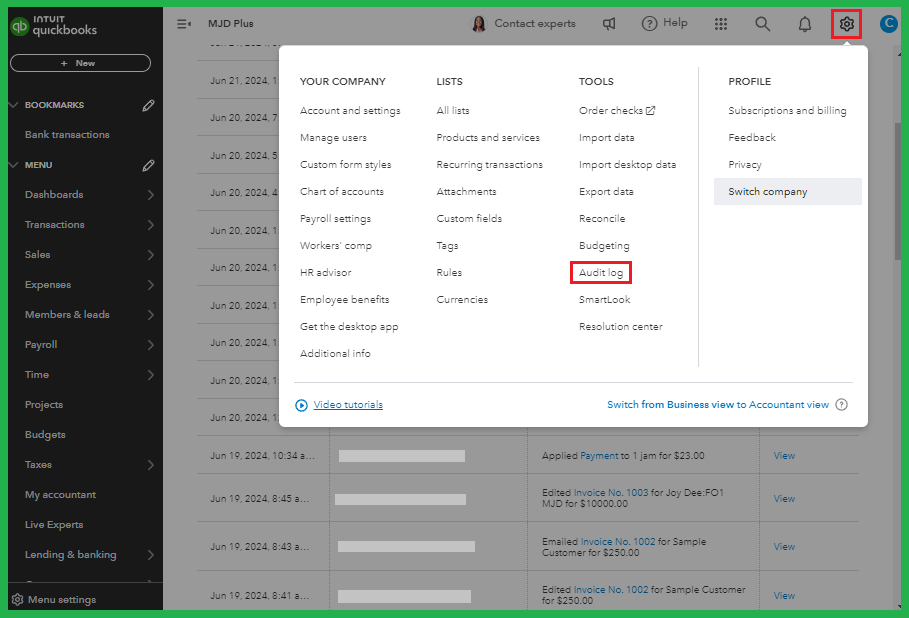Viewport: 909px width, 618px height.
Task: Open Resolution center
Action: pyautogui.click(x=620, y=326)
